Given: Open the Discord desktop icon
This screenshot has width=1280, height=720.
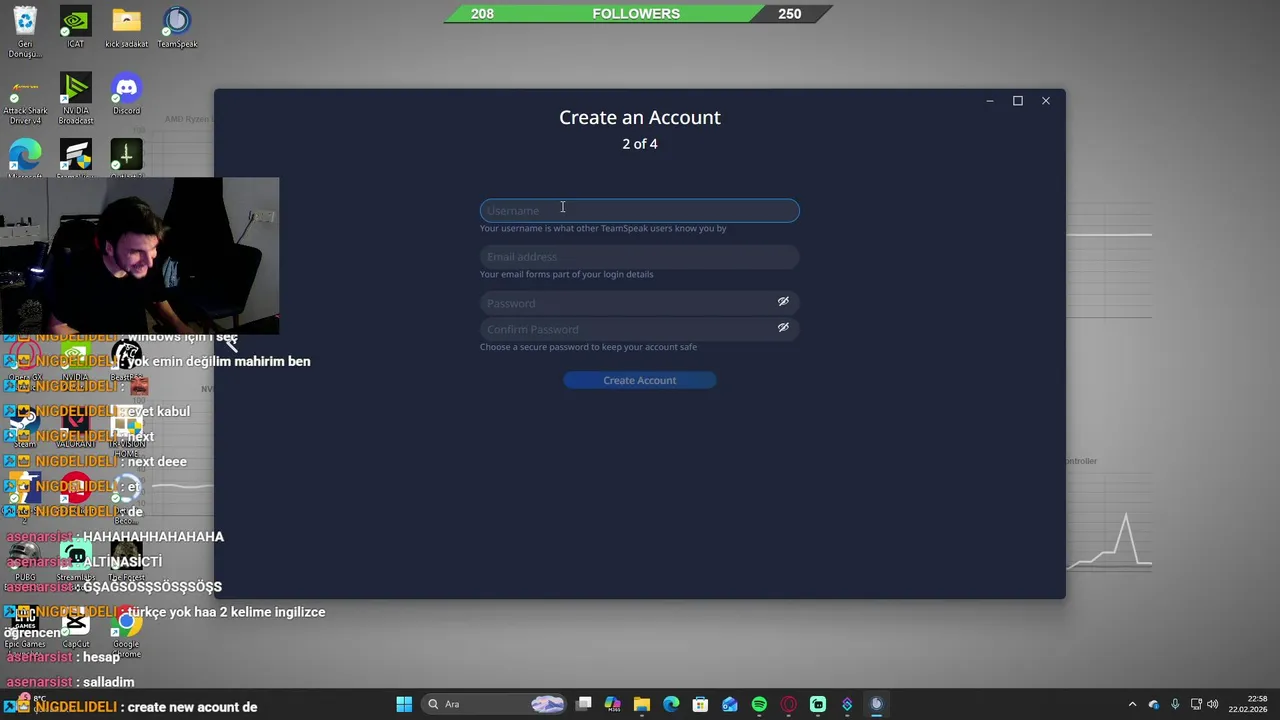Looking at the screenshot, I should (126, 94).
